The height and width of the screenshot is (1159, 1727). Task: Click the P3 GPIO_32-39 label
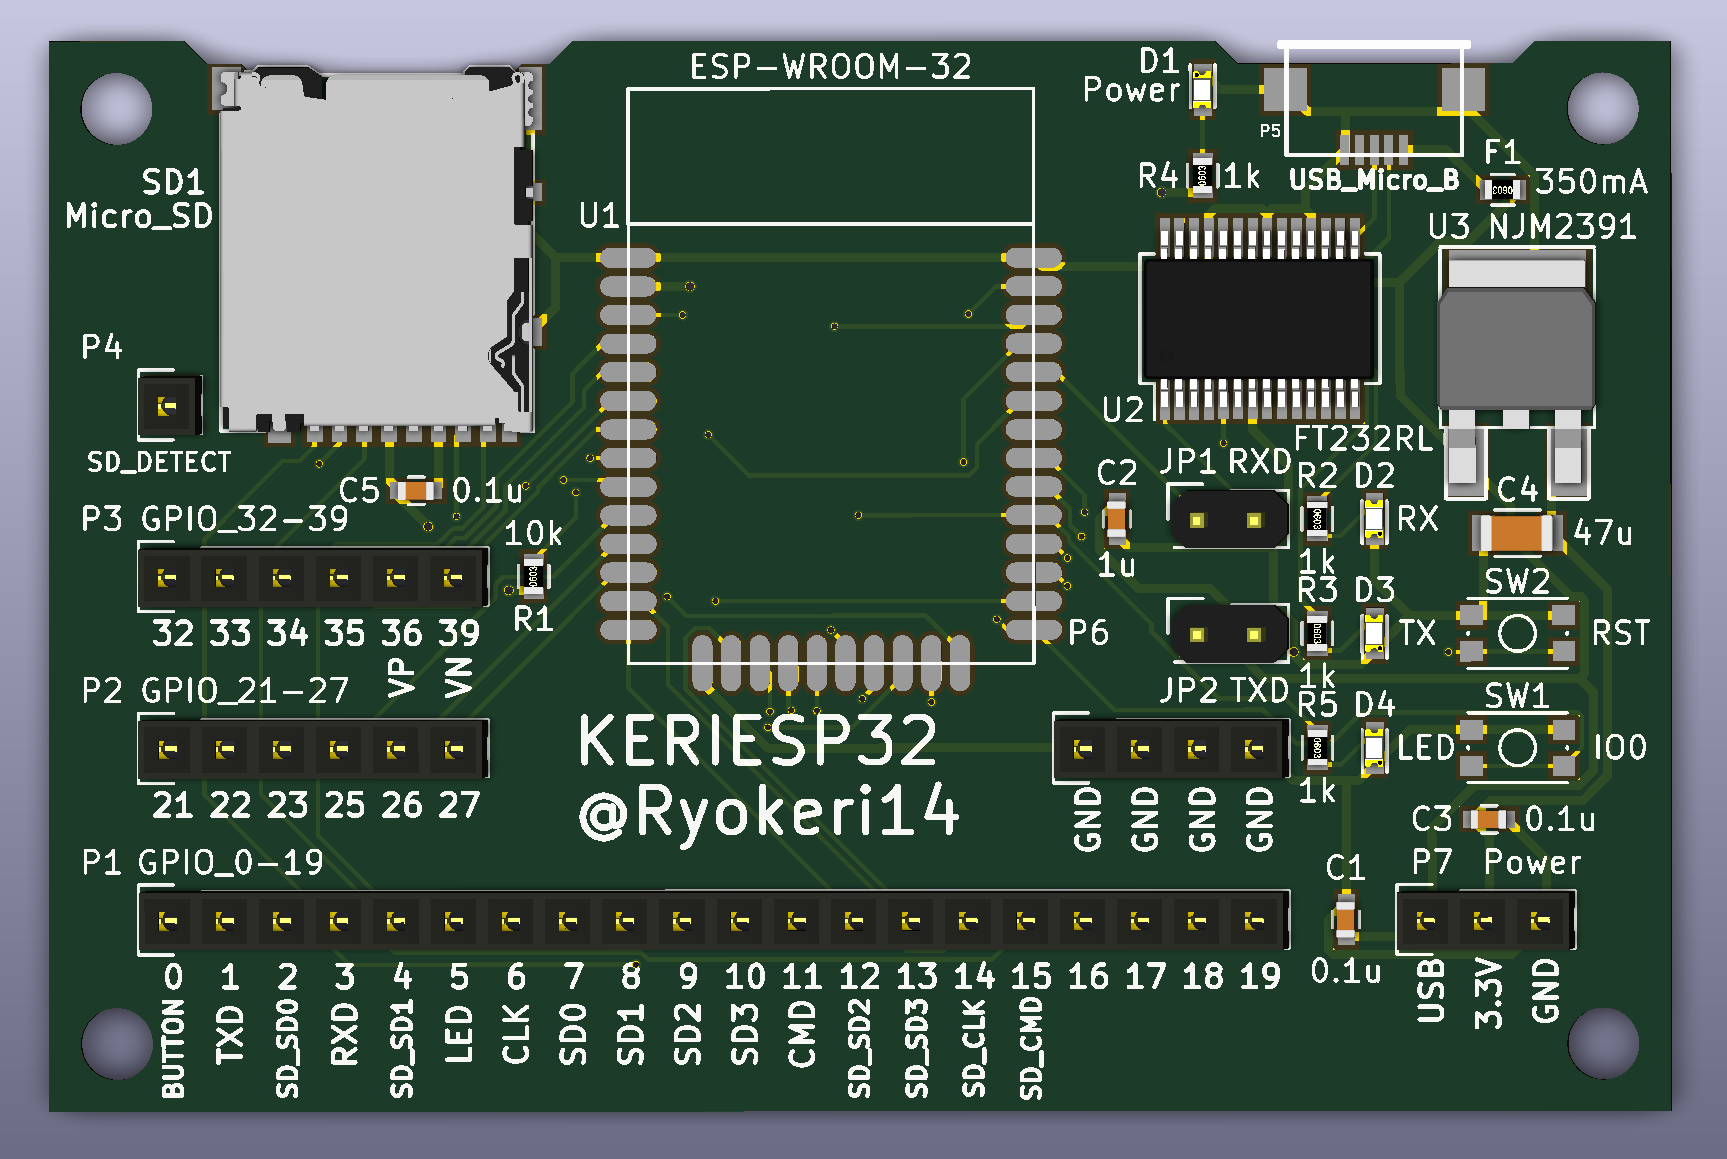(215, 518)
